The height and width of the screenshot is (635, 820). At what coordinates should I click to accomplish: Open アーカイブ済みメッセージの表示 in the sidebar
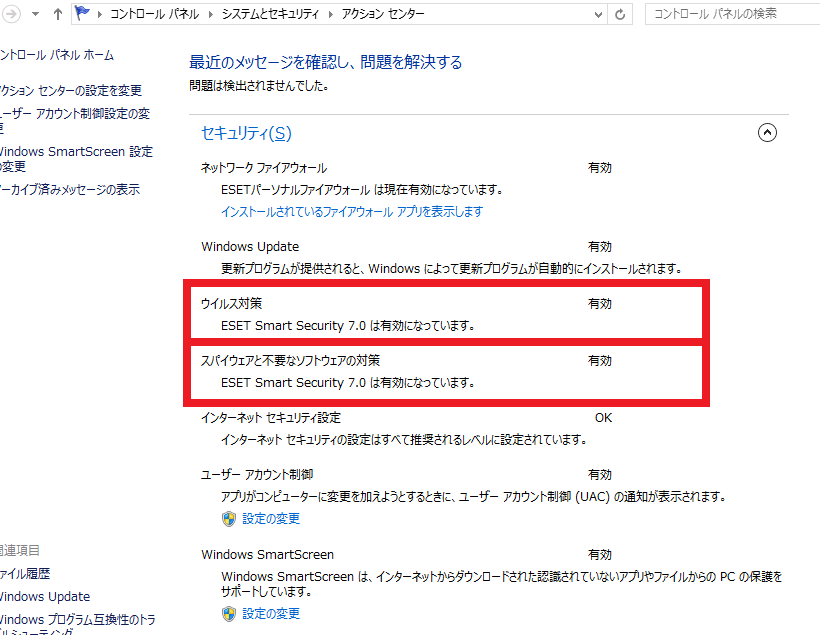(x=70, y=189)
